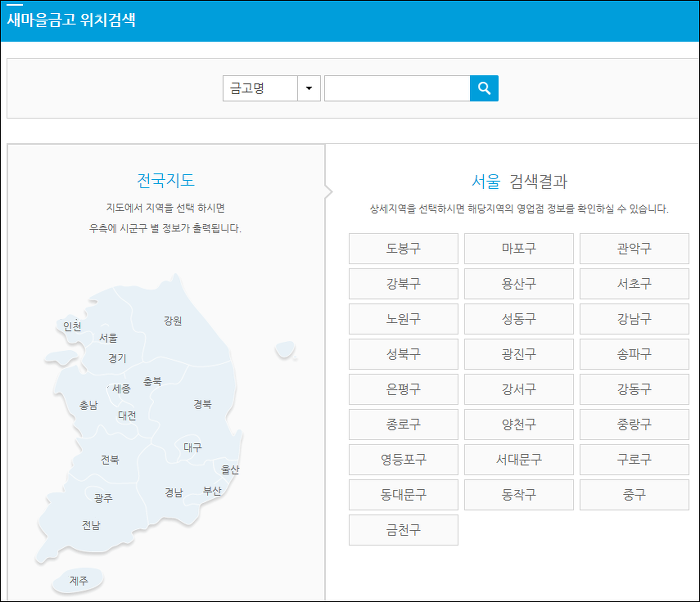Click 충북 on the Korea map

(x=152, y=381)
